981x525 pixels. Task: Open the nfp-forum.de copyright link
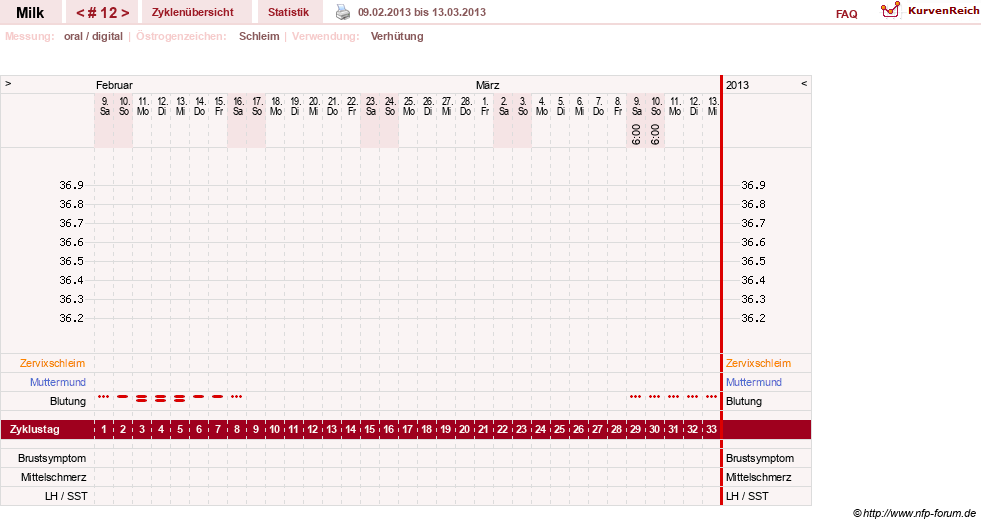pyautogui.click(x=915, y=513)
